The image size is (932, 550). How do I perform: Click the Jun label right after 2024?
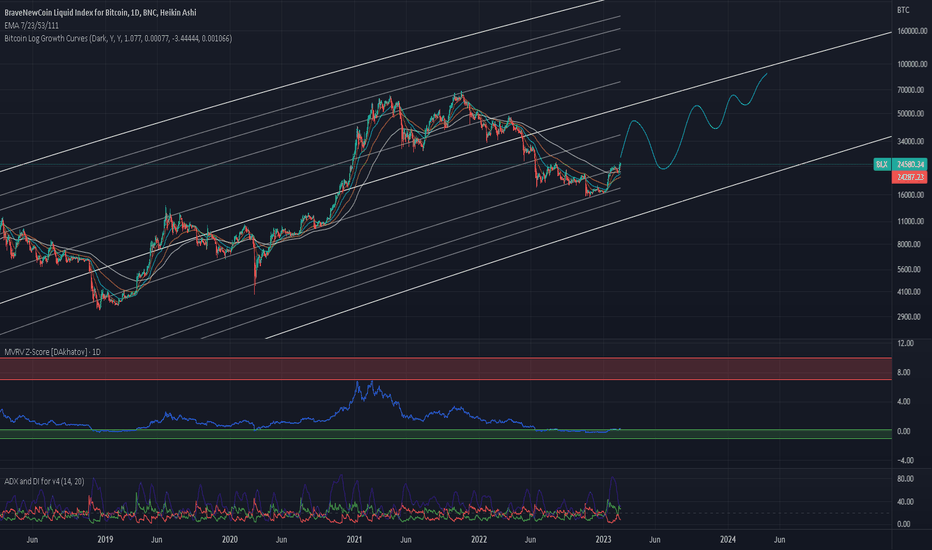pyautogui.click(x=779, y=540)
